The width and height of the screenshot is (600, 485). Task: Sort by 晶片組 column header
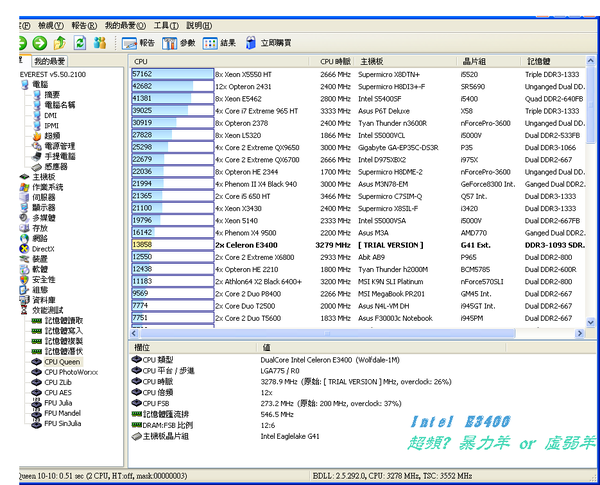[489, 61]
